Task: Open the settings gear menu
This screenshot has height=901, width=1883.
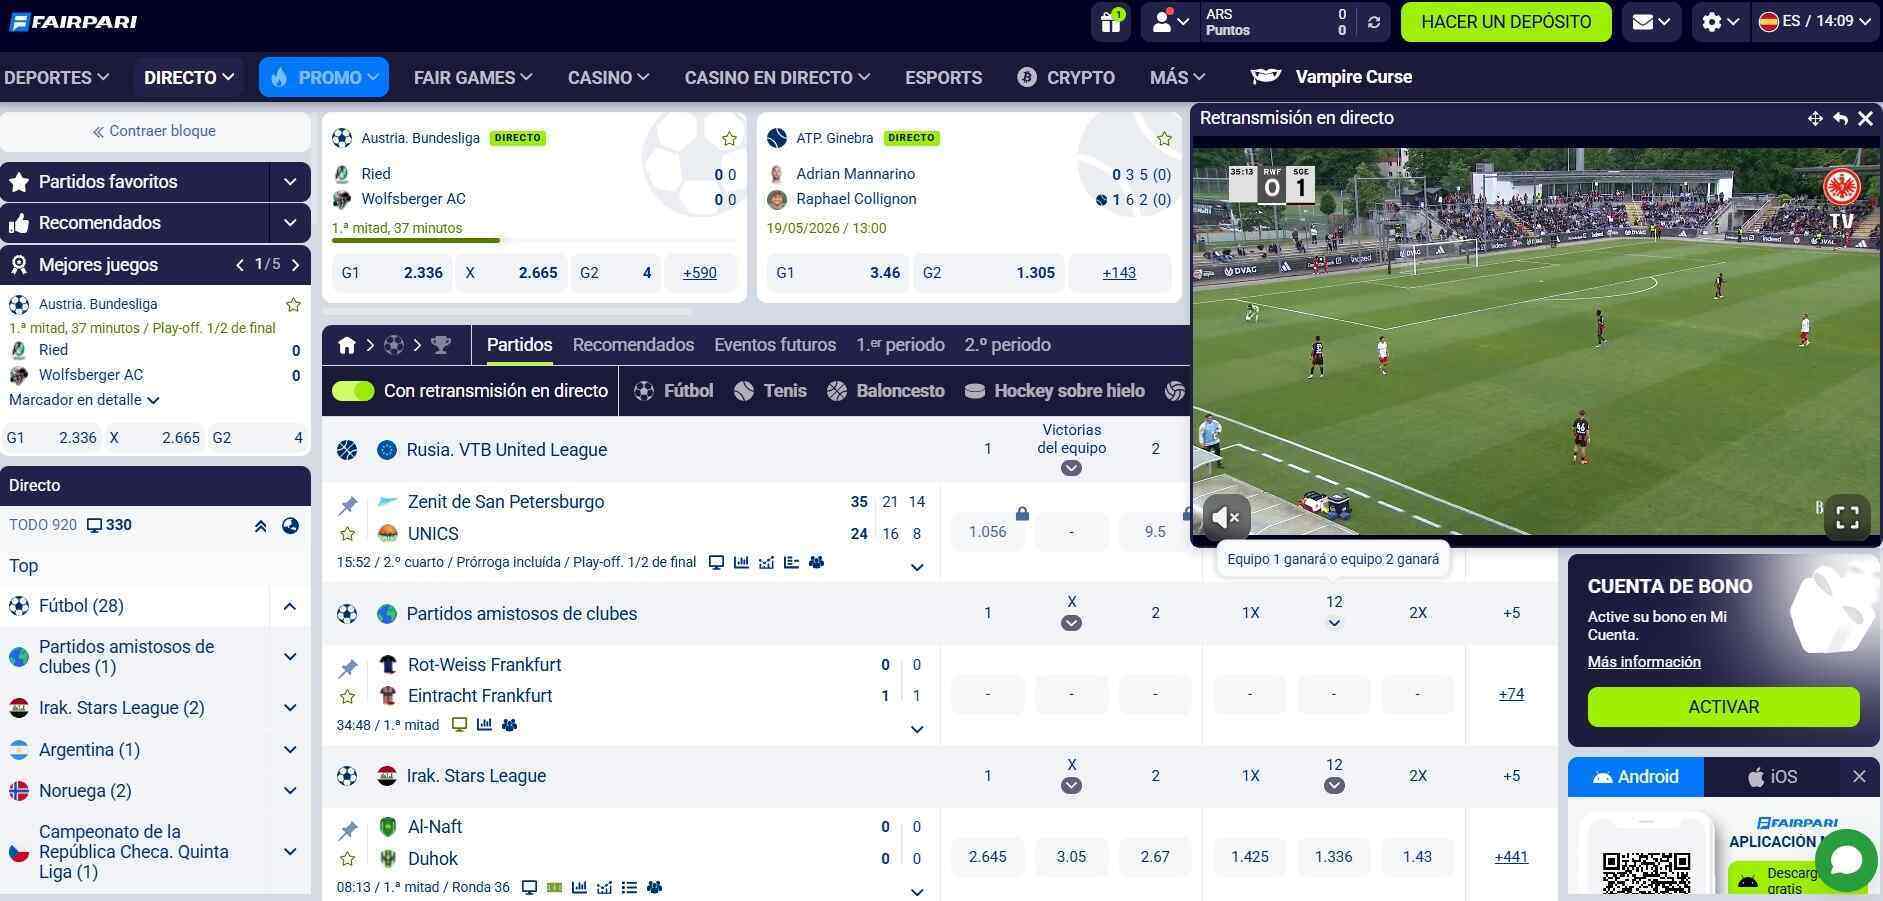Action: 1720,22
